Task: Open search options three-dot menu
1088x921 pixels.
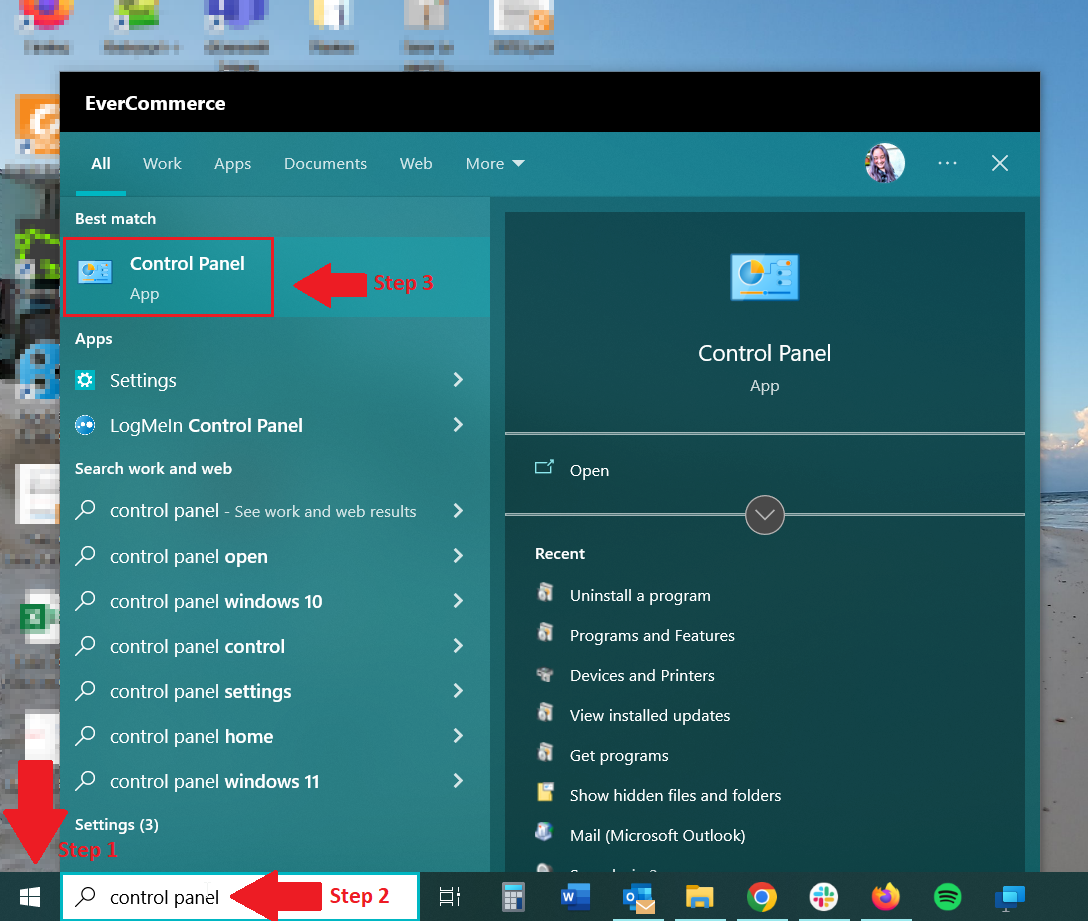Action: pyautogui.click(x=947, y=163)
